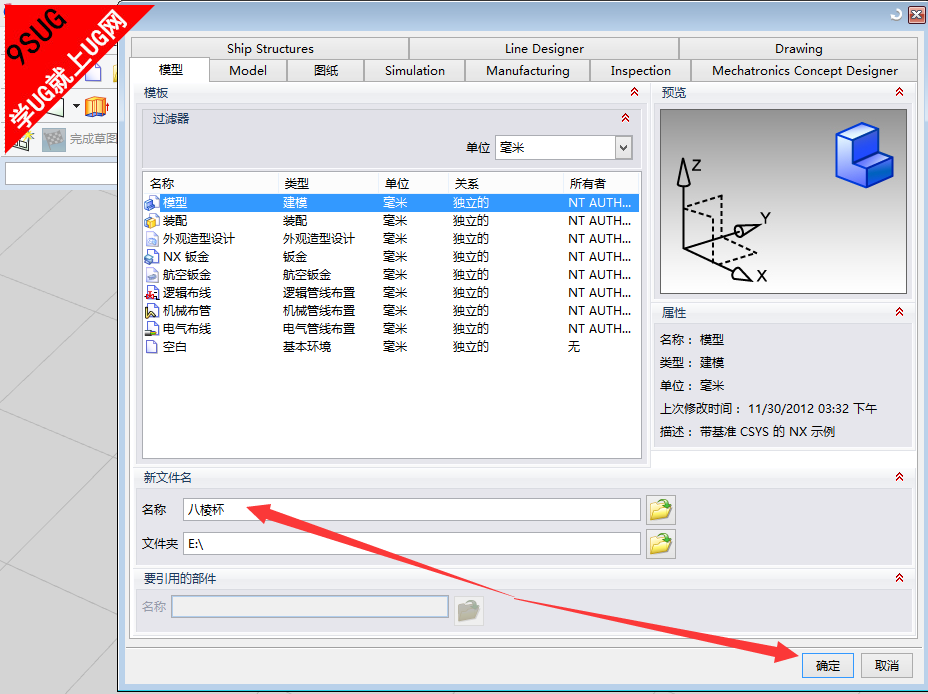Click the 逻辑布线 template icon
Viewport: 928px width, 694px height.
(x=152, y=293)
